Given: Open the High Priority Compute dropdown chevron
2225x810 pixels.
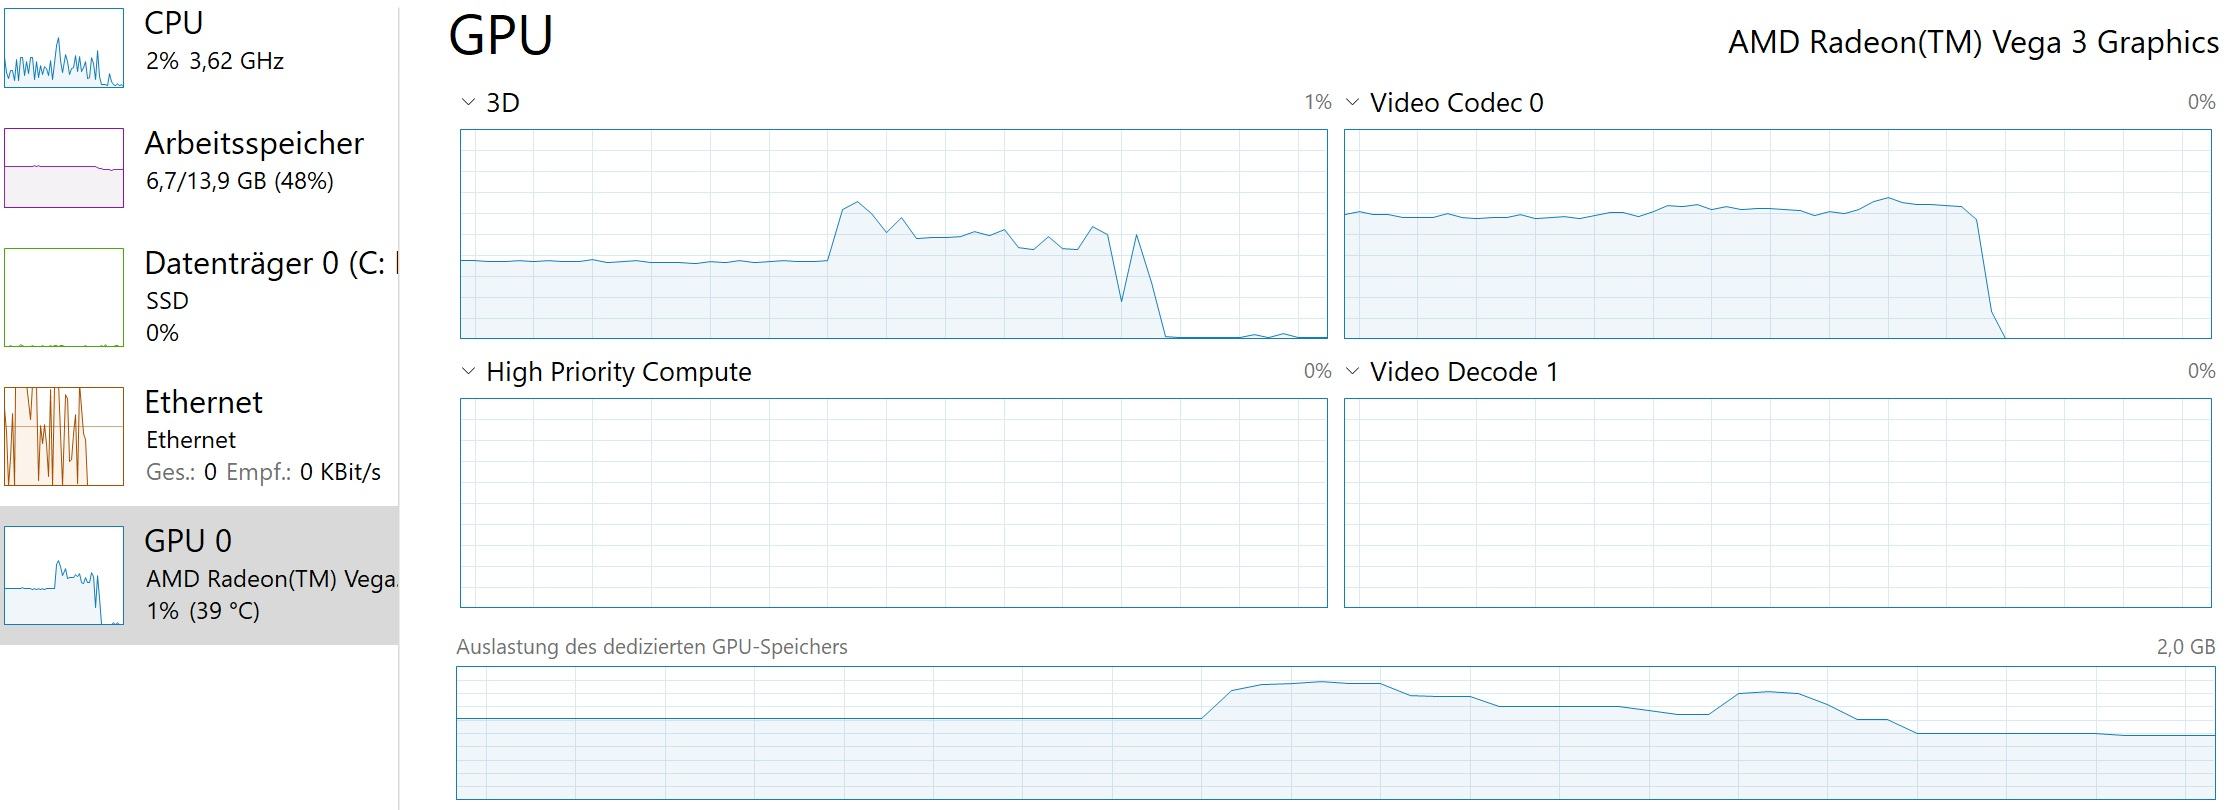Looking at the screenshot, I should pos(468,371).
